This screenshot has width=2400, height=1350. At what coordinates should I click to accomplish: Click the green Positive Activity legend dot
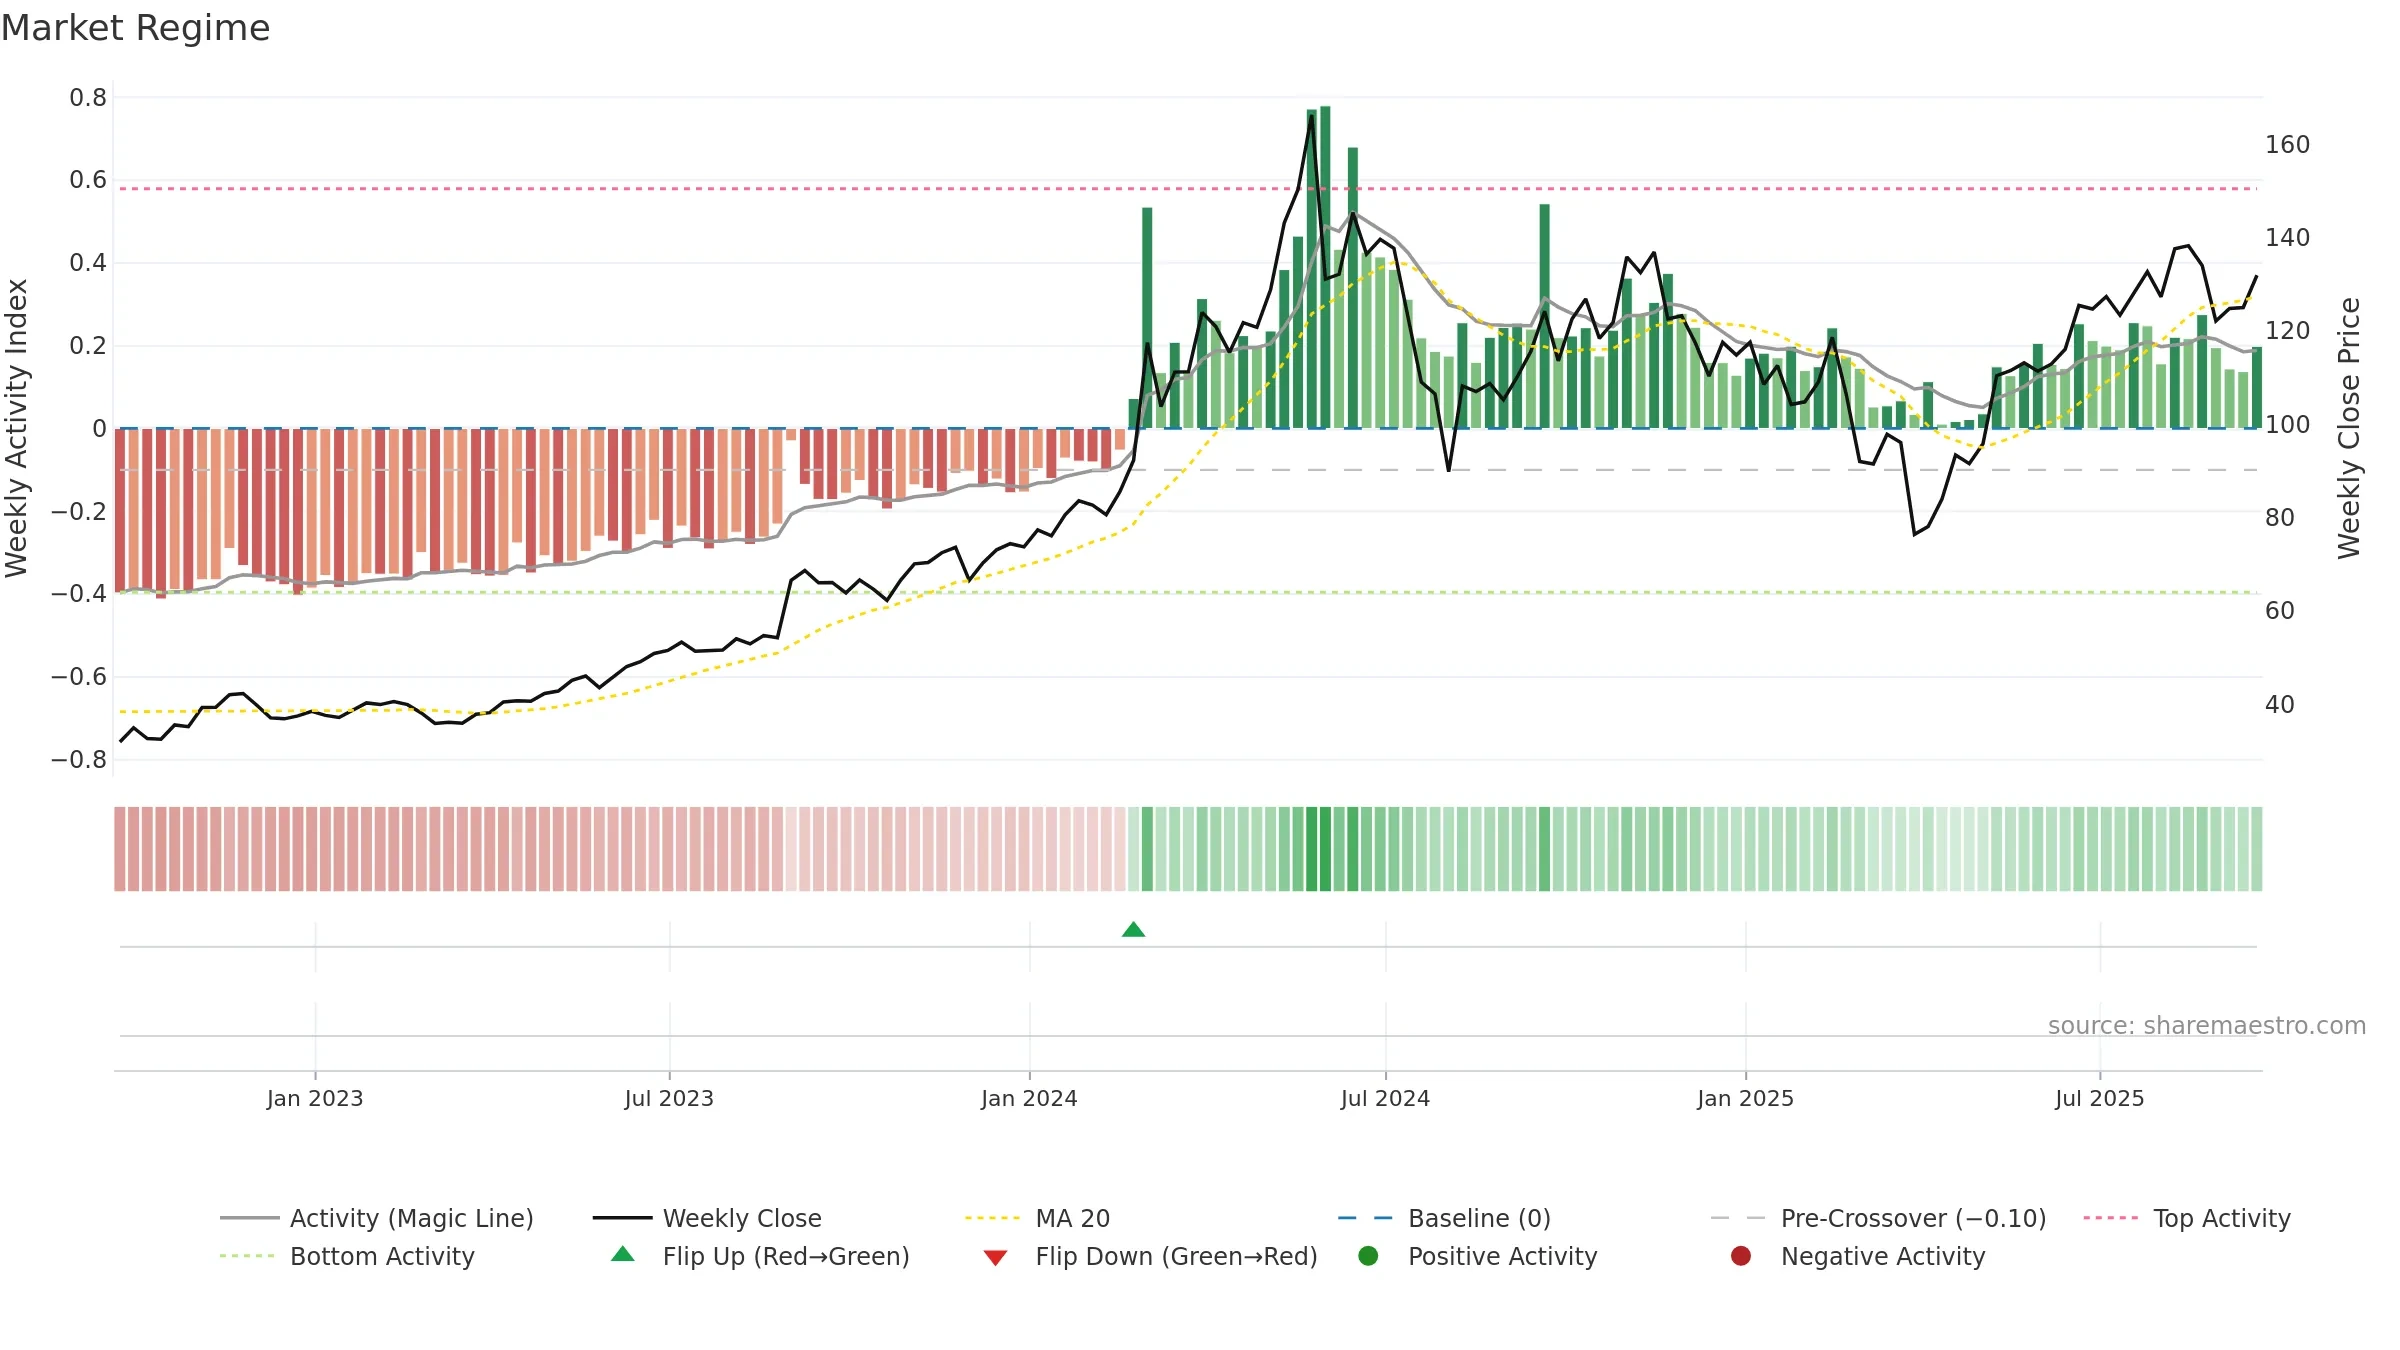pos(1368,1256)
